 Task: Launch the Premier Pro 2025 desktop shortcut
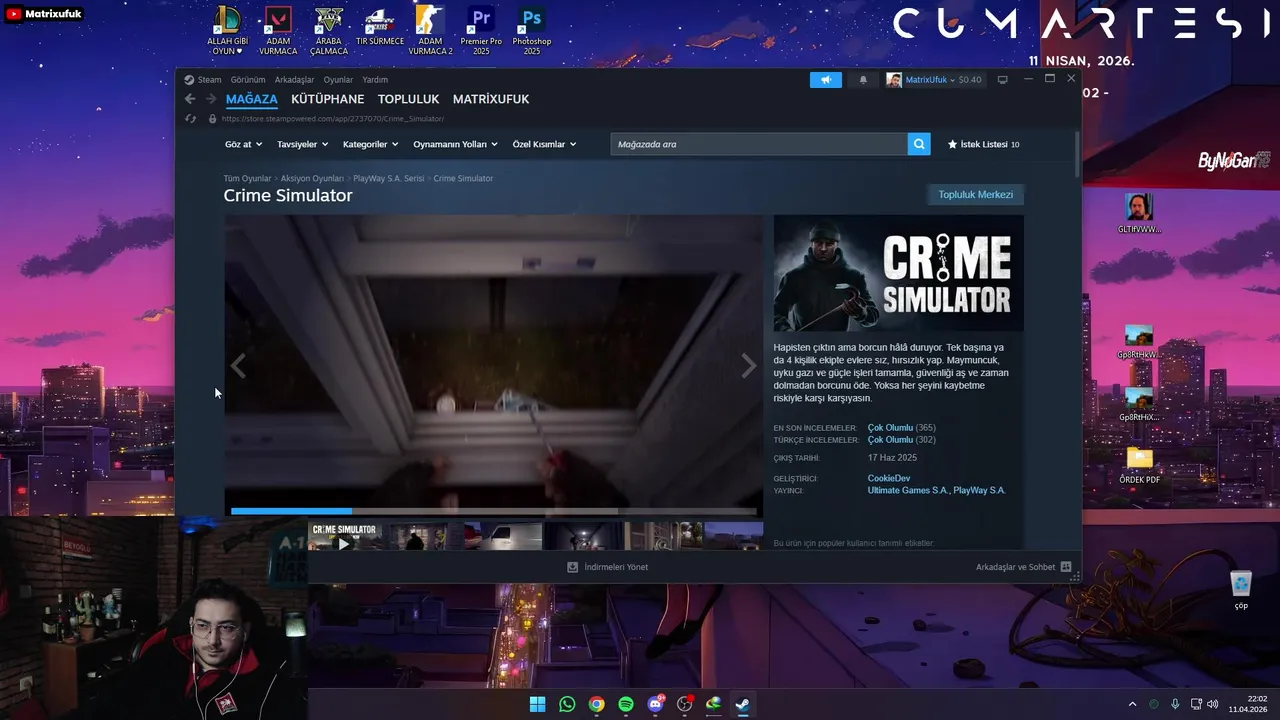[481, 32]
